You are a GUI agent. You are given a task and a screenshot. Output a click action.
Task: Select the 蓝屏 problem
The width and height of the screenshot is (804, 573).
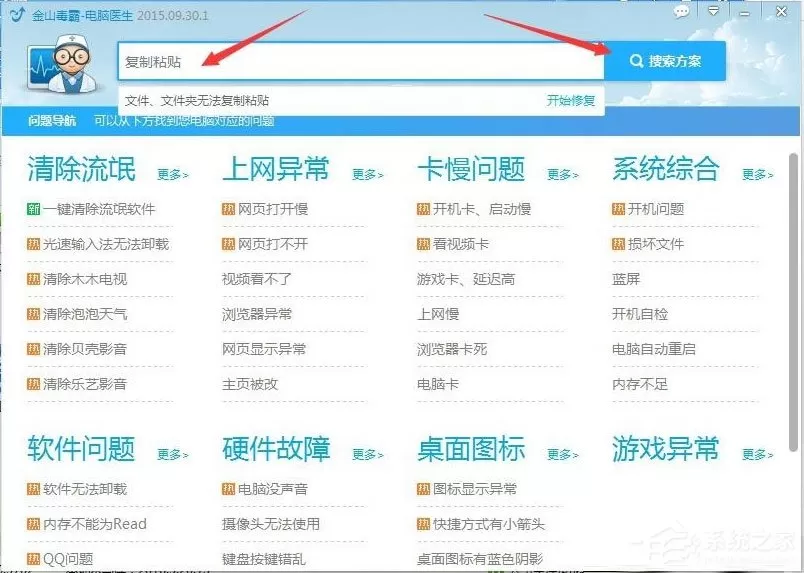coord(626,279)
